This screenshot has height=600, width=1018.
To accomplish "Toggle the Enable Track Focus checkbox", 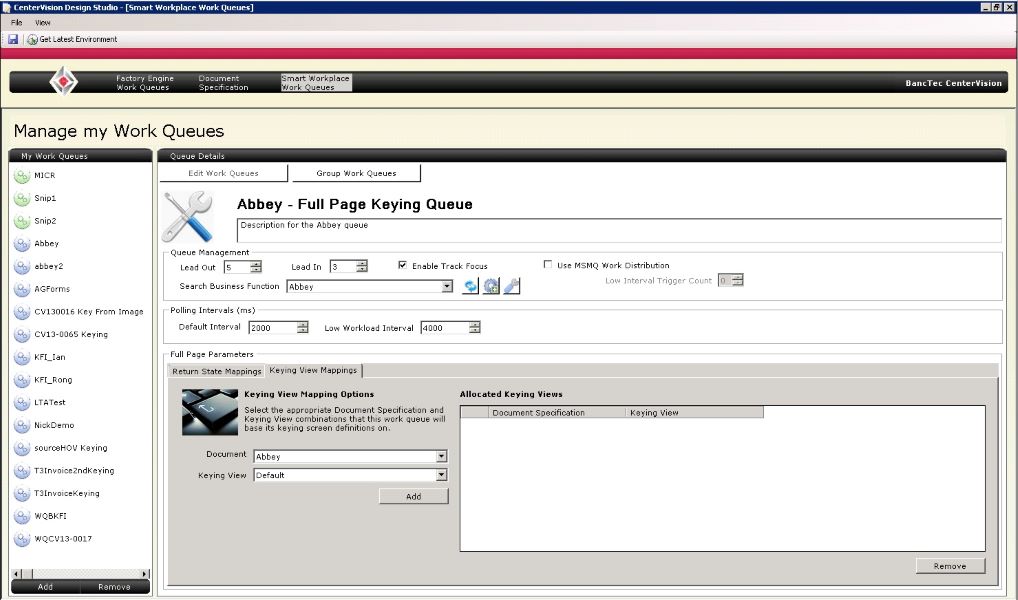I will pos(403,265).
